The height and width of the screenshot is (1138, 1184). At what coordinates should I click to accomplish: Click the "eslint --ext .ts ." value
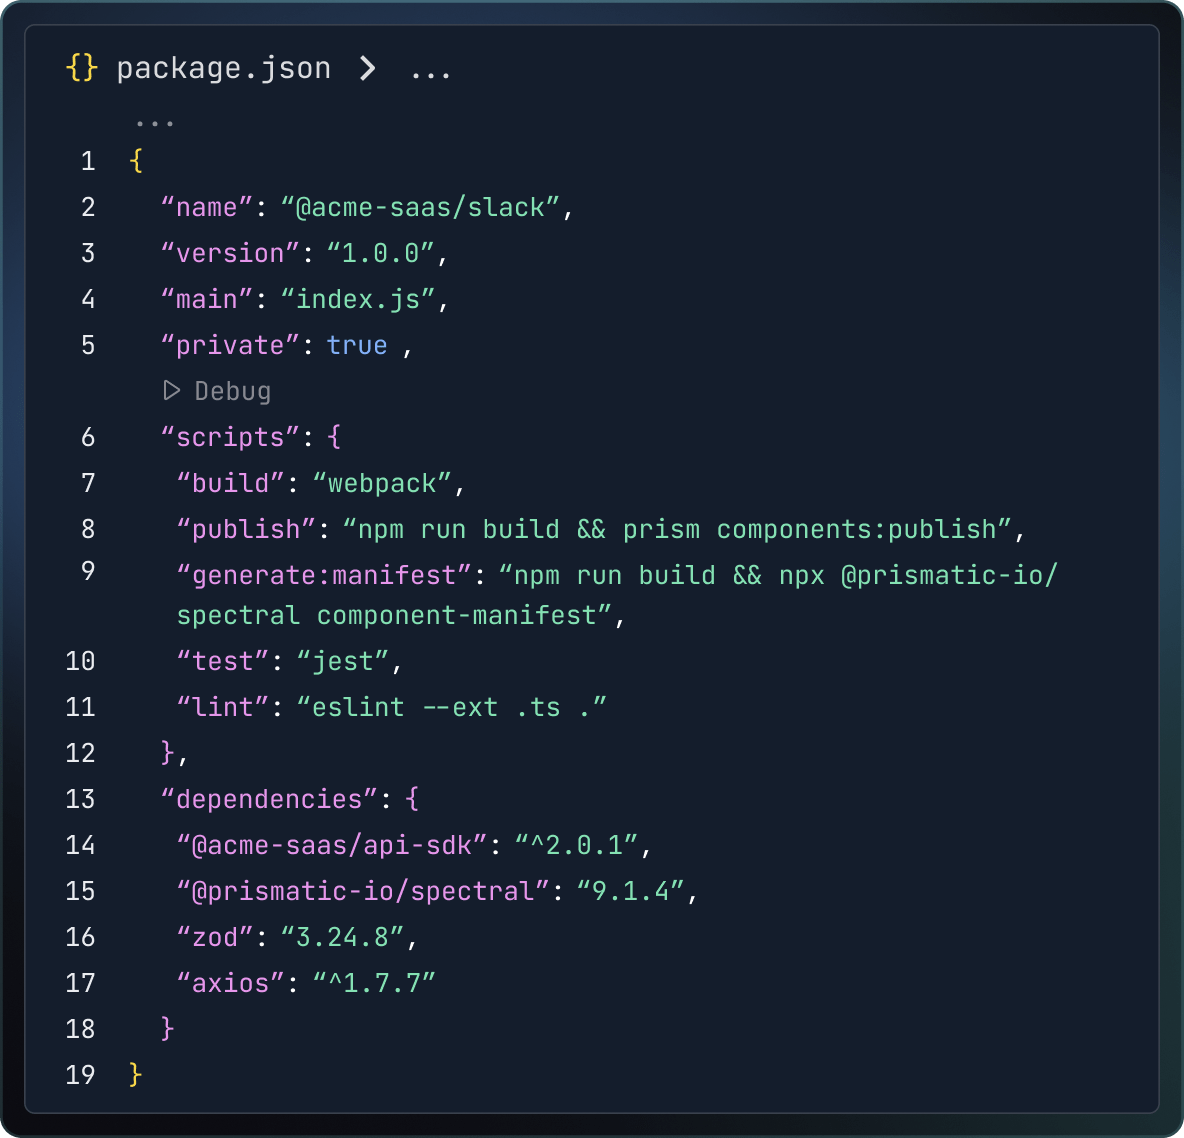(452, 708)
